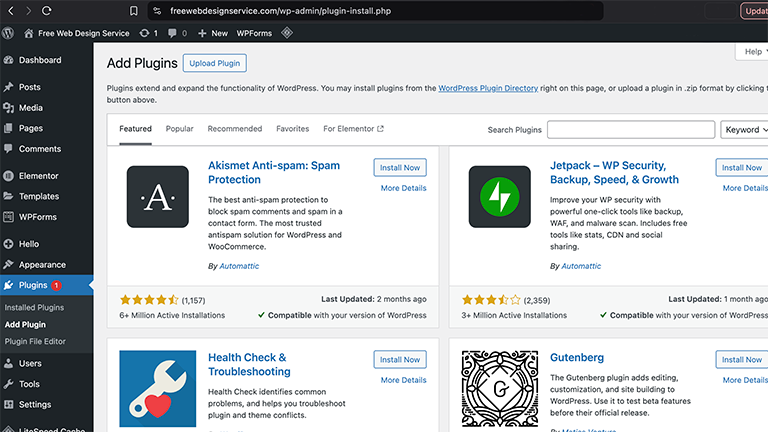Visit Free Web Design Service site link

tap(76, 33)
